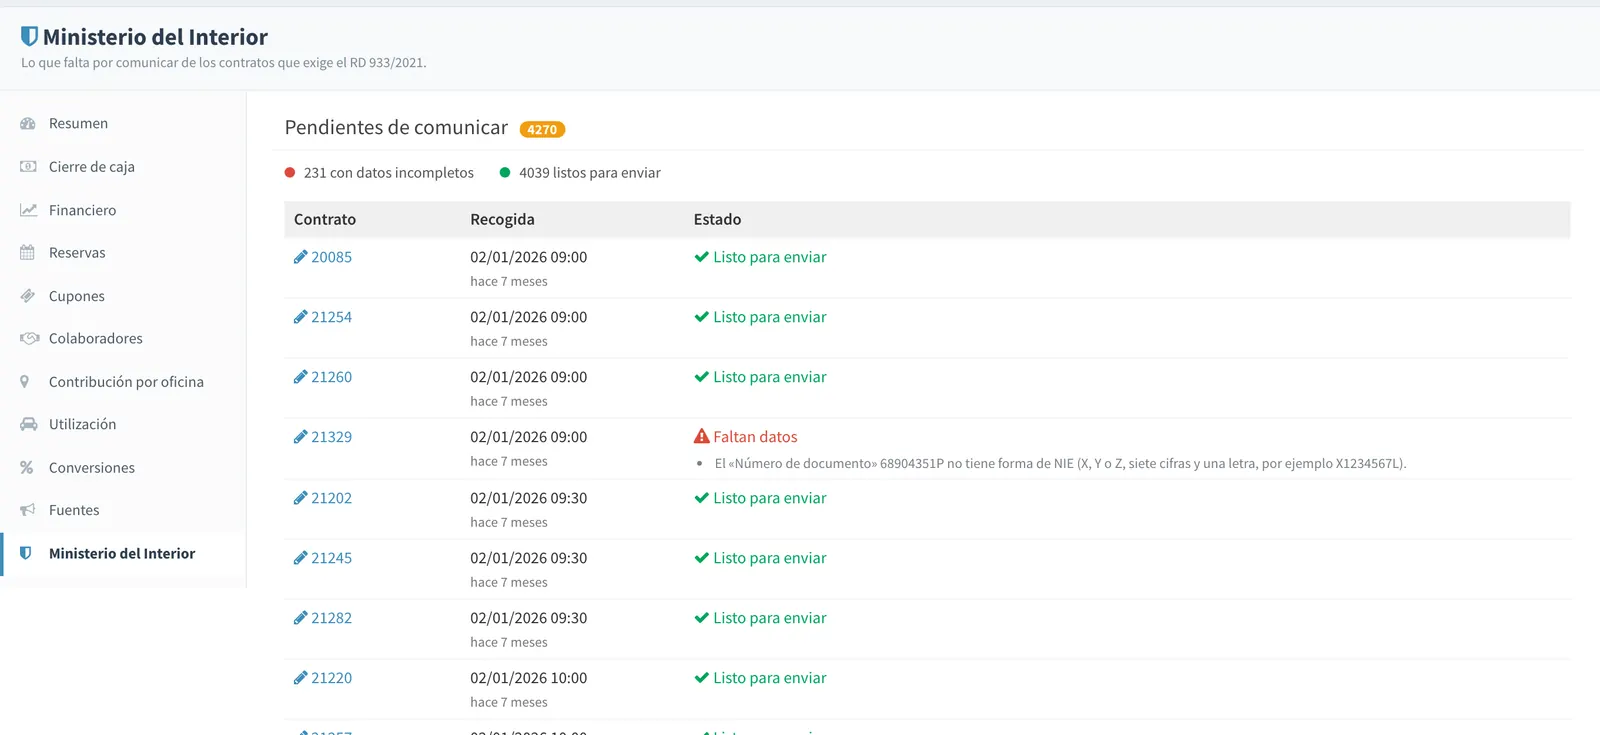Click the Fuentes megaphone icon
The height and width of the screenshot is (735, 1600).
coord(28,510)
